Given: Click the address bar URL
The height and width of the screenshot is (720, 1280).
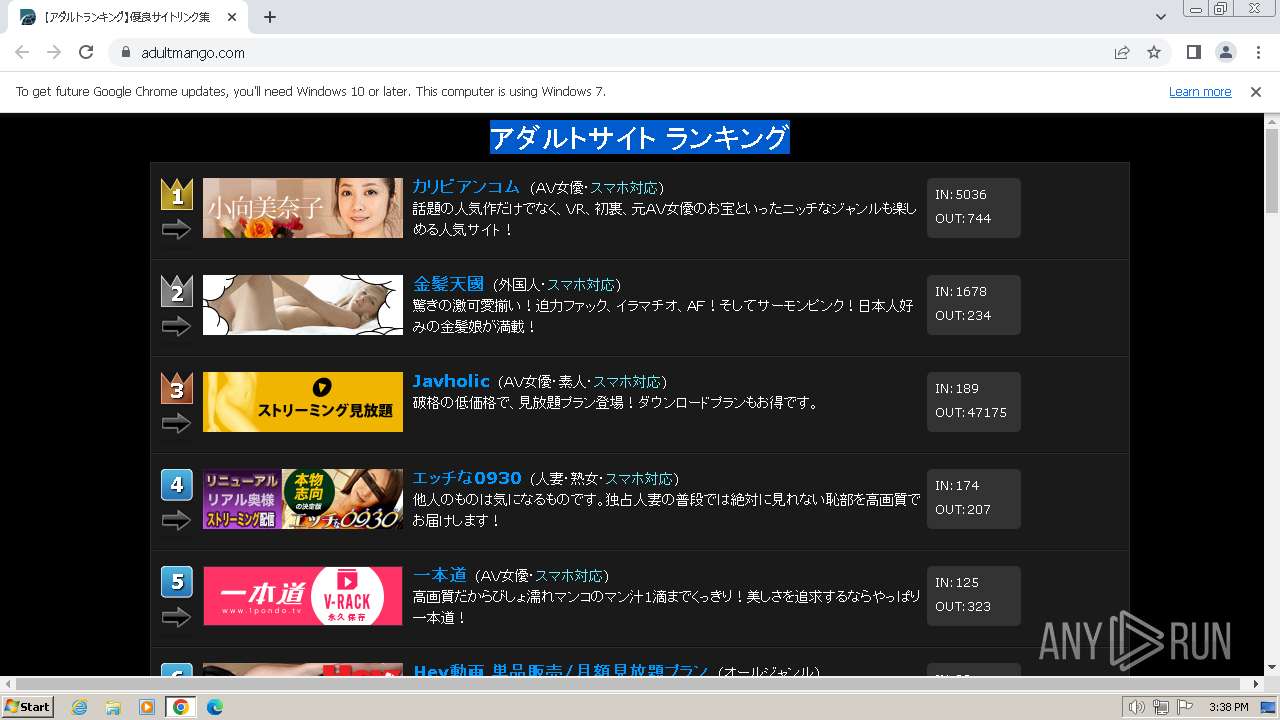Looking at the screenshot, I should (x=193, y=53).
